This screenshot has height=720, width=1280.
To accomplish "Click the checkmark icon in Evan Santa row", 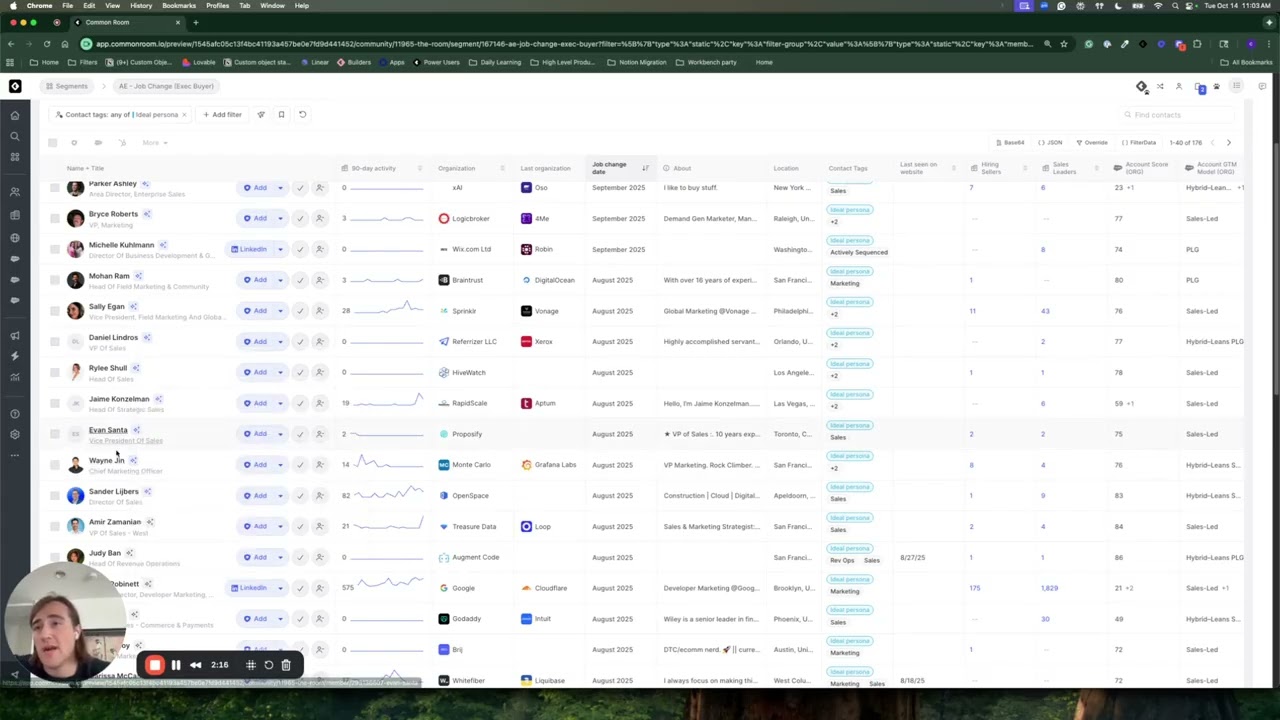I will [x=300, y=434].
